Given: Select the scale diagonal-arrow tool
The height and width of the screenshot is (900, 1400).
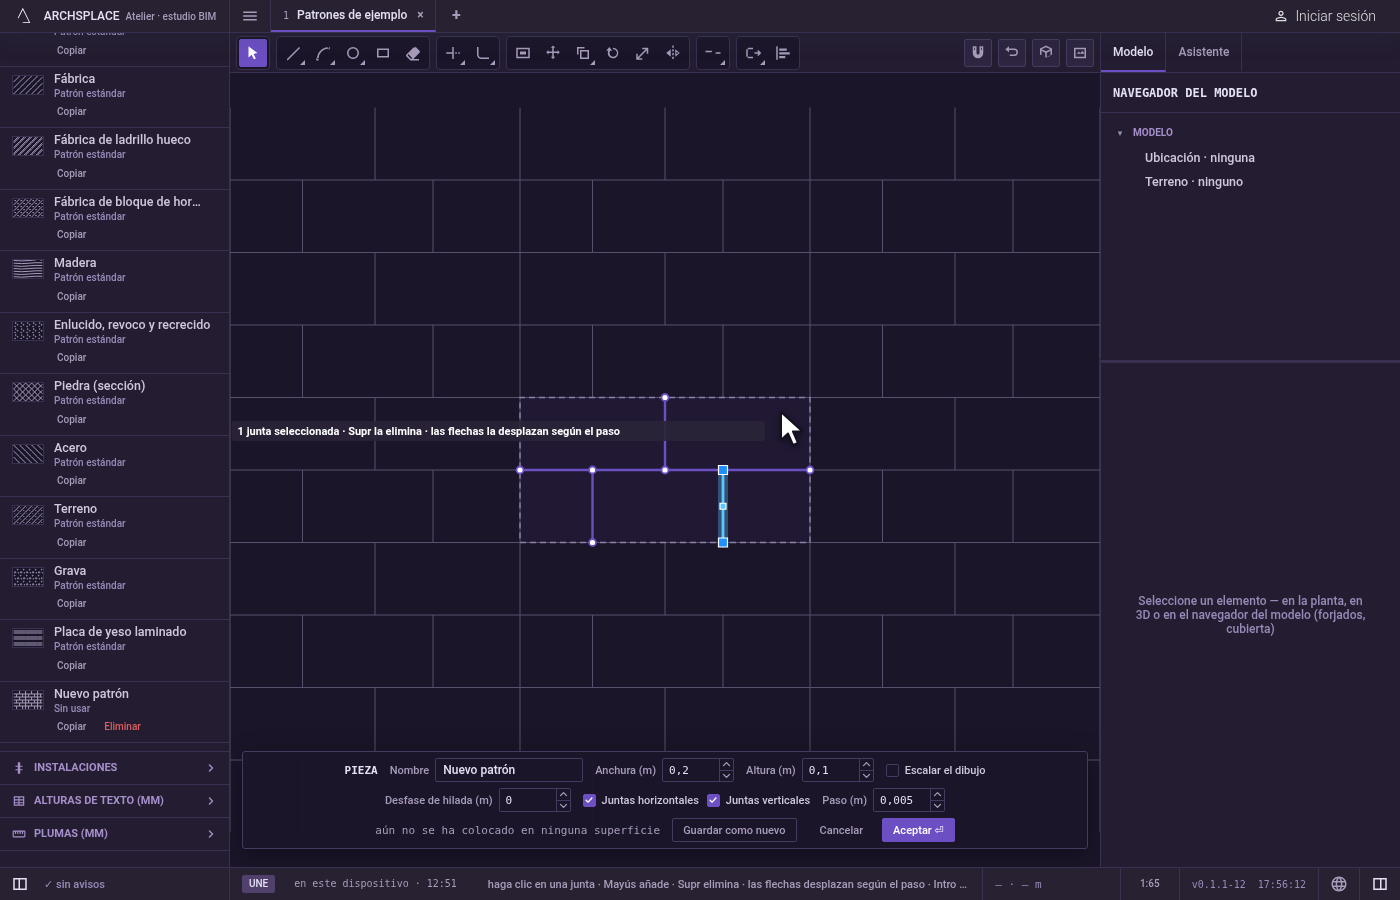Looking at the screenshot, I should [x=643, y=53].
